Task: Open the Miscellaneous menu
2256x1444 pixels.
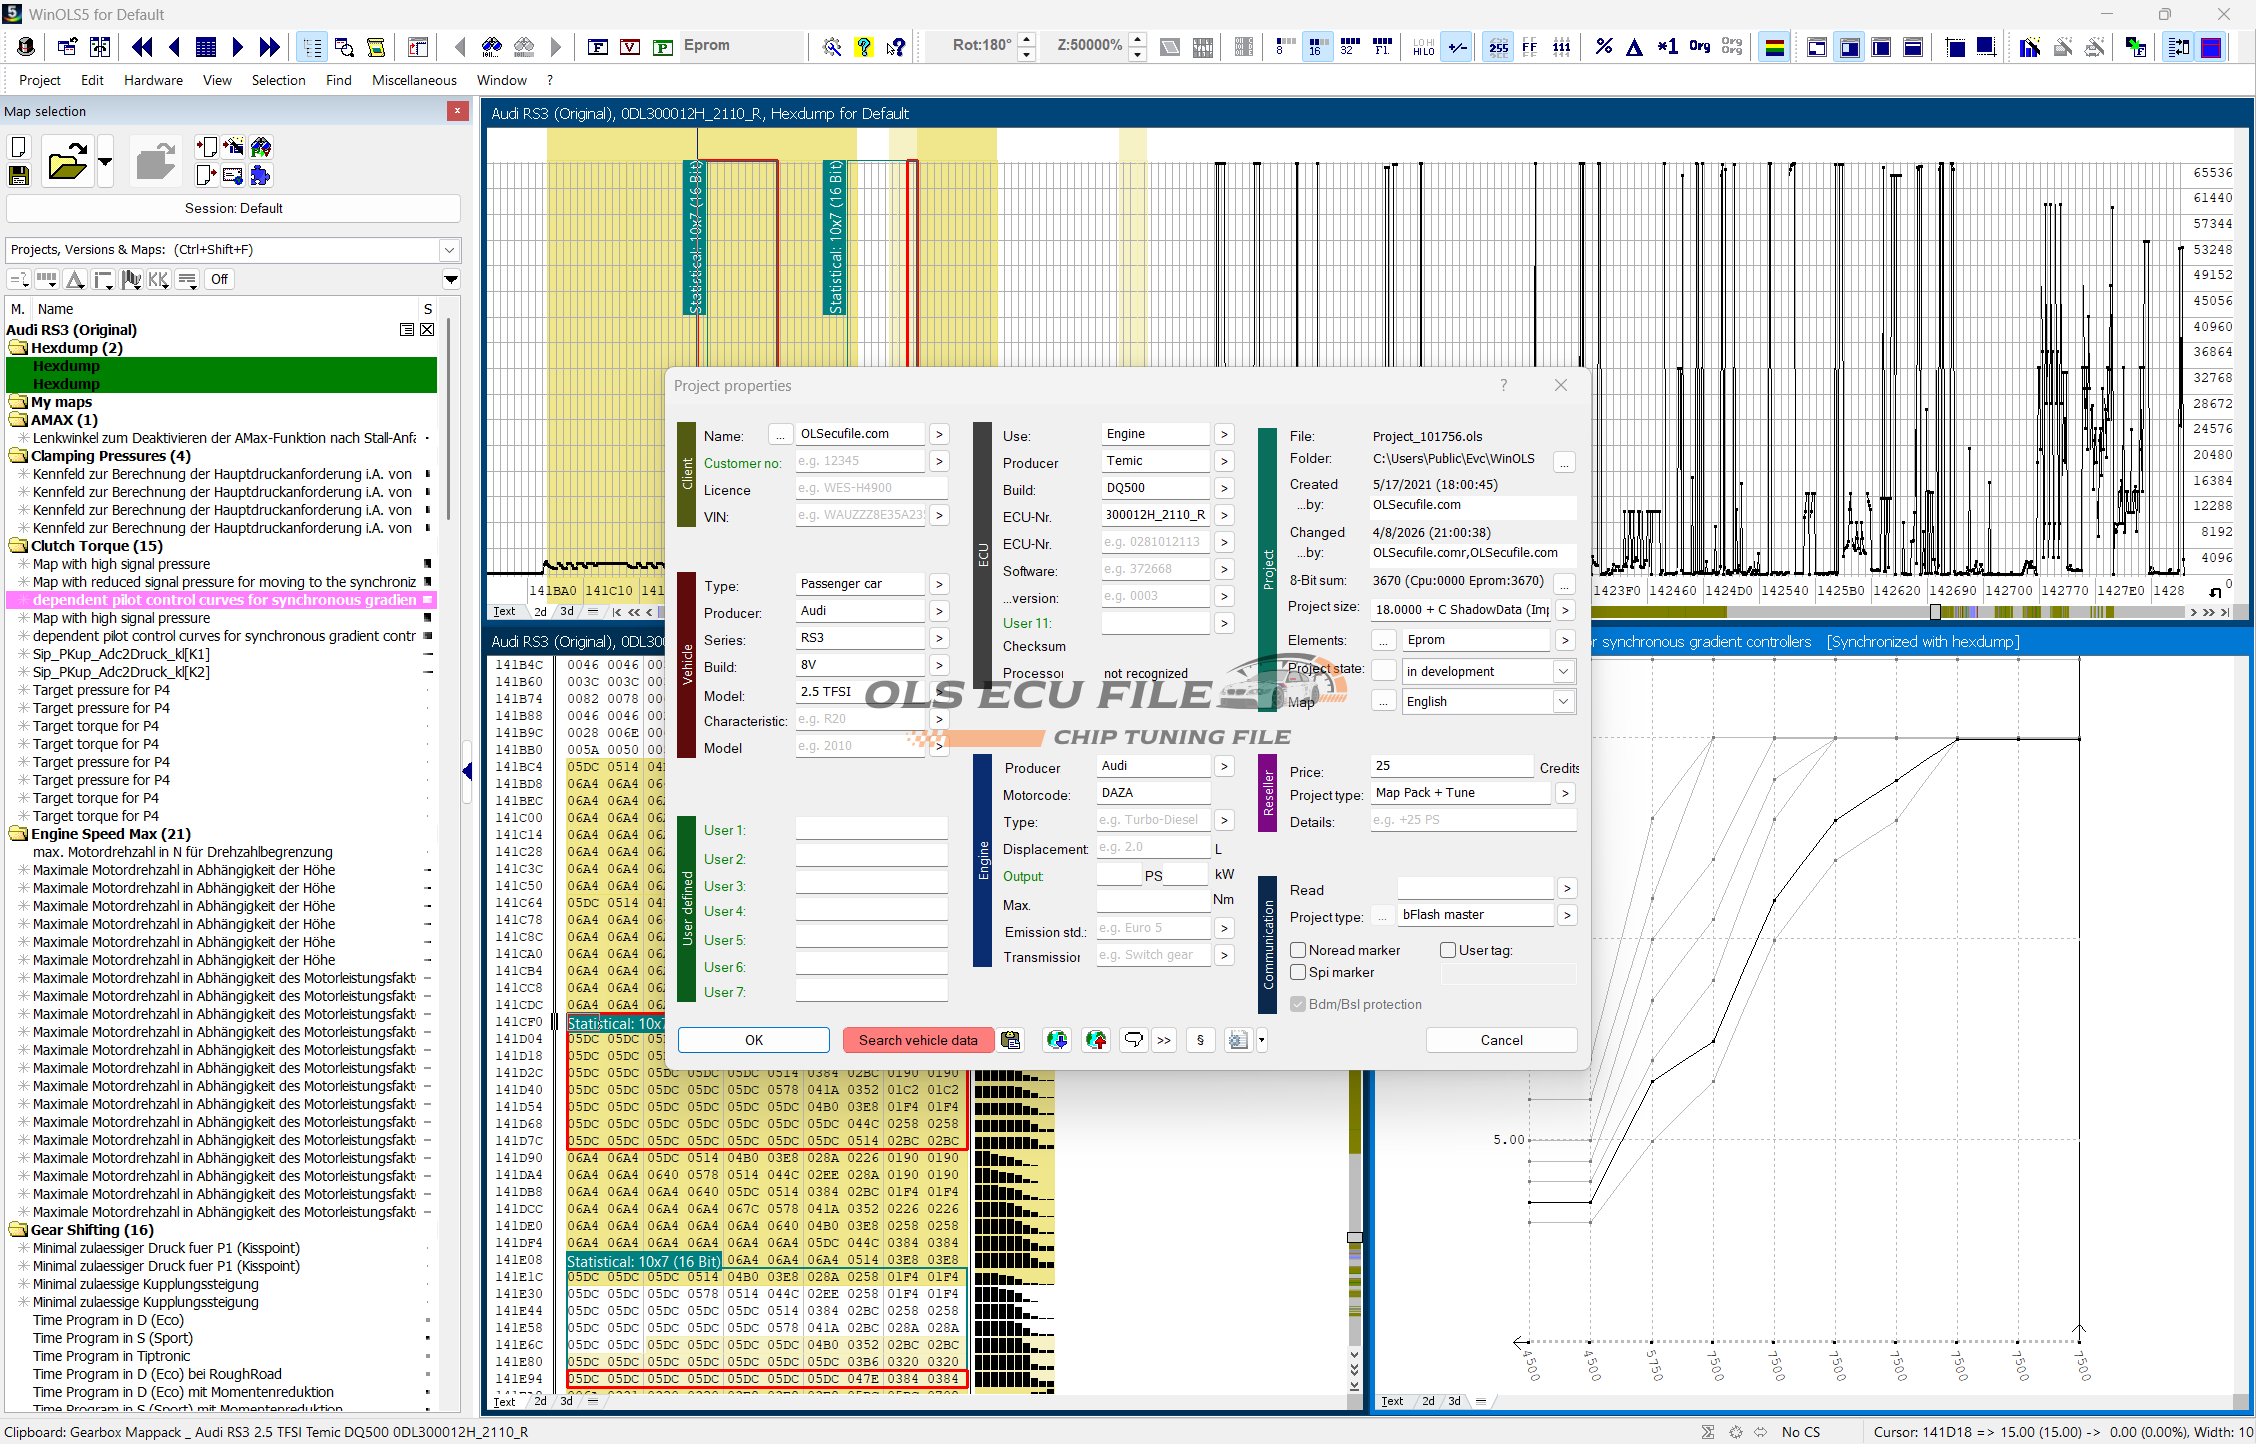Action: click(414, 80)
